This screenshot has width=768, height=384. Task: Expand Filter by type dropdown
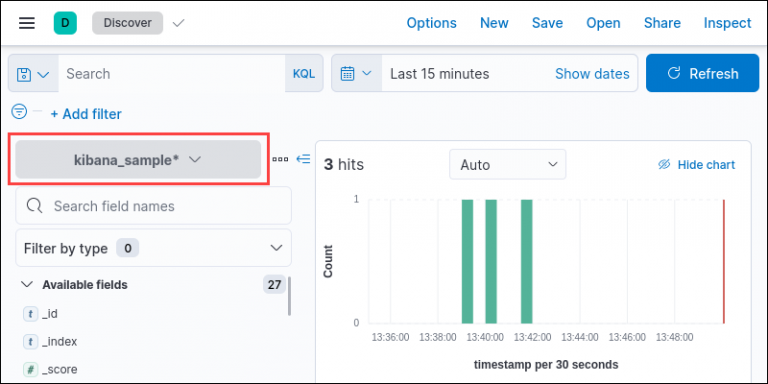tap(153, 248)
